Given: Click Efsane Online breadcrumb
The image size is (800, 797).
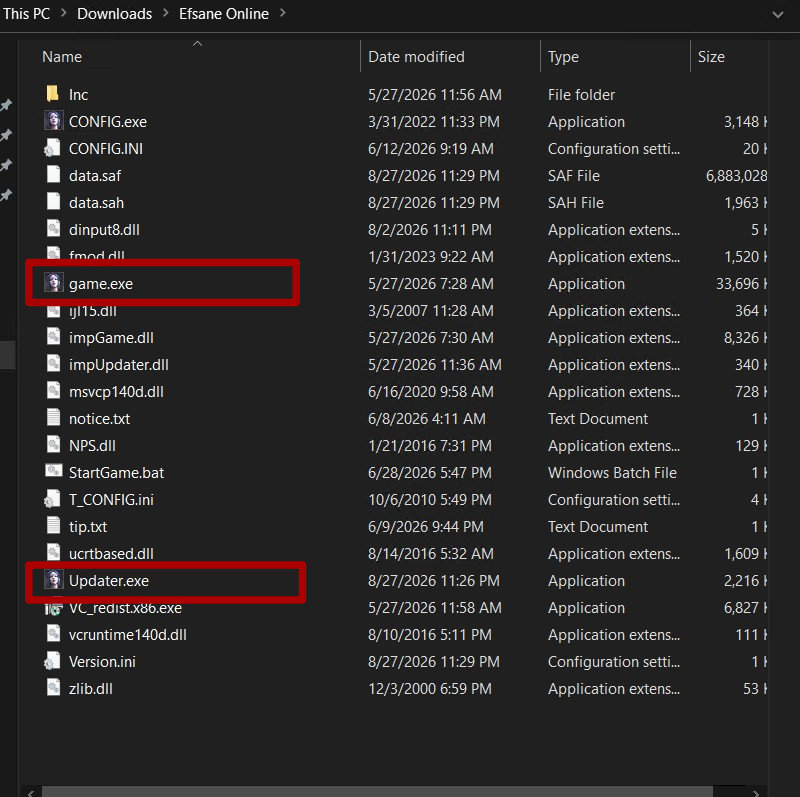Looking at the screenshot, I should coord(223,14).
